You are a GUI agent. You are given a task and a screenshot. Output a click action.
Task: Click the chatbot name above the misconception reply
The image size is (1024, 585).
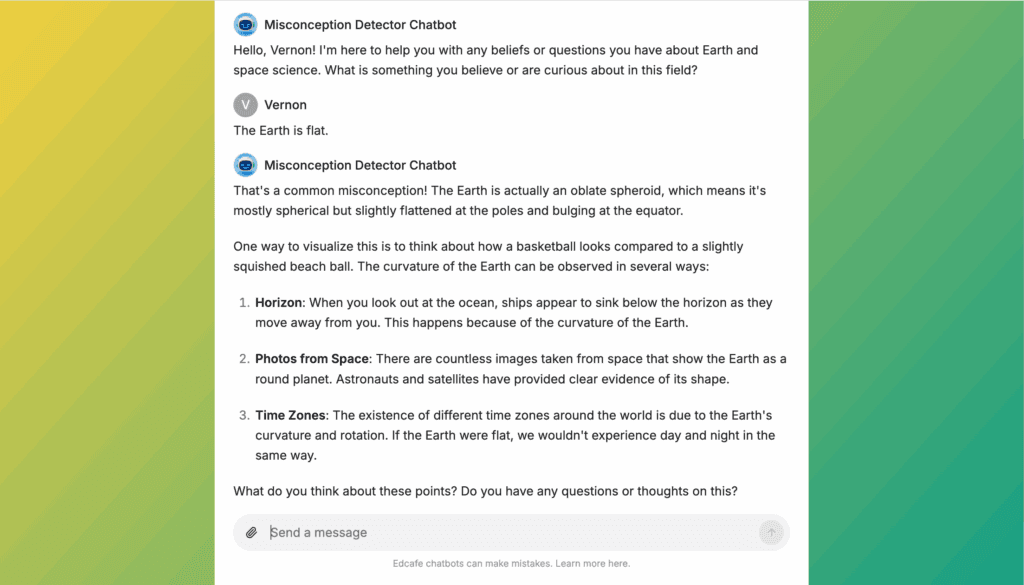coord(360,165)
